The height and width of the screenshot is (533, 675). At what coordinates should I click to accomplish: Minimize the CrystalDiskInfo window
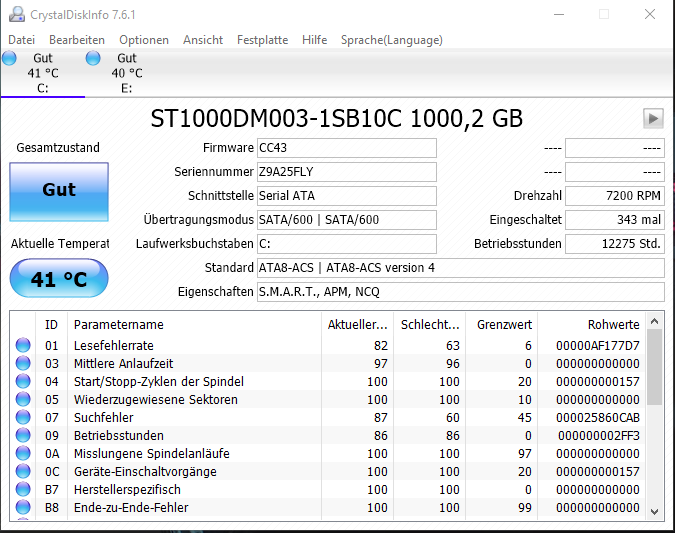point(559,14)
